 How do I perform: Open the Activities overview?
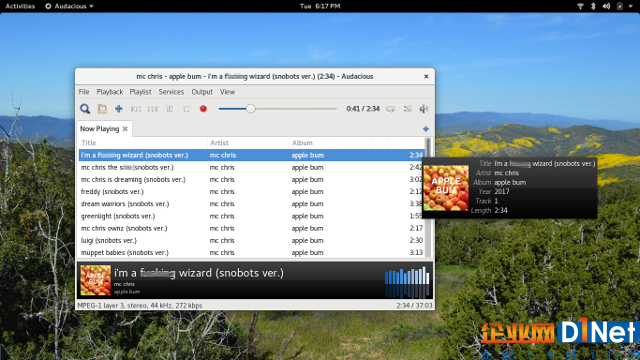[20, 6]
